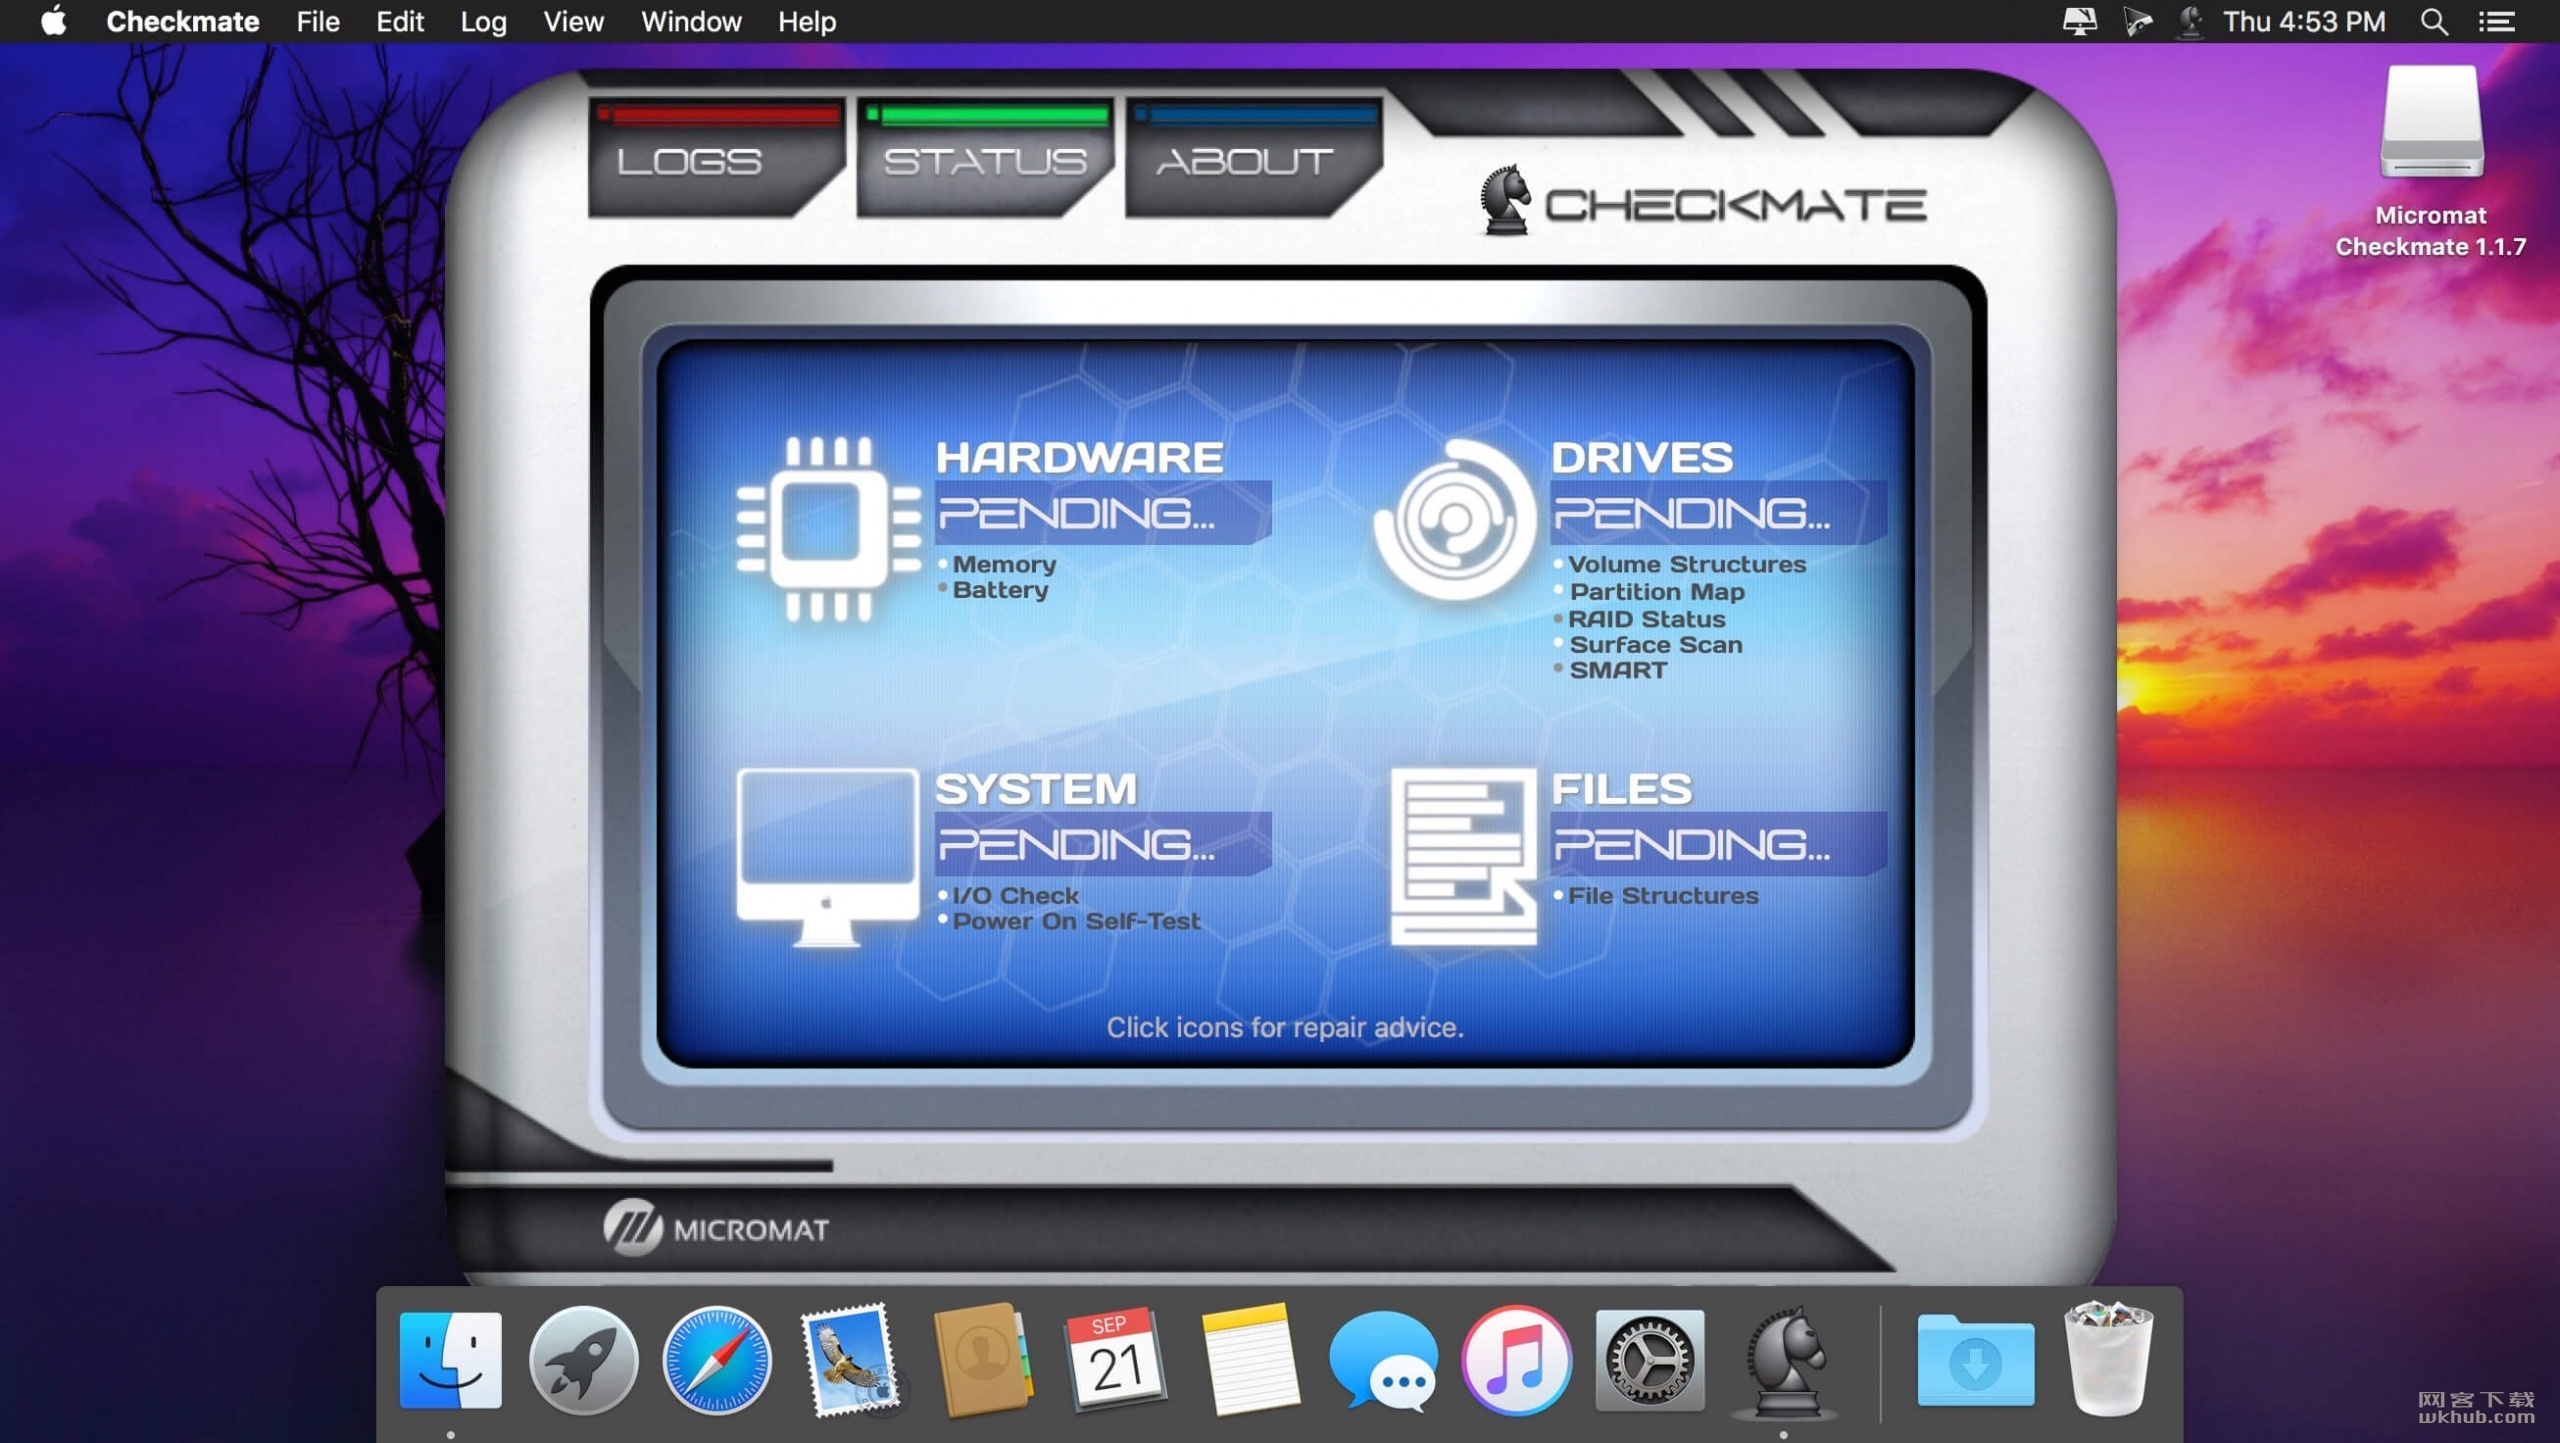
Task: Click the flag-shaped menu bar icon
Action: [x=2137, y=21]
